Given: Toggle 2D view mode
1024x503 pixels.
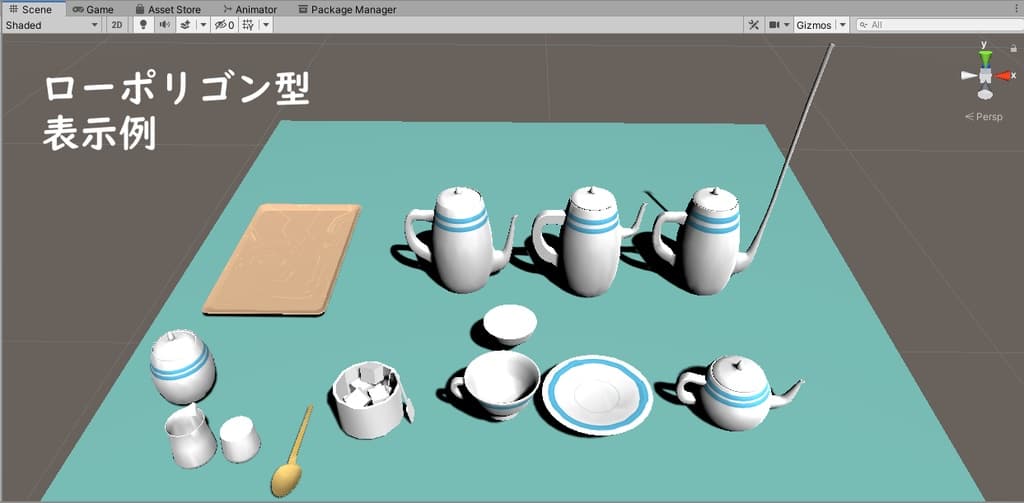Looking at the screenshot, I should [x=117, y=25].
